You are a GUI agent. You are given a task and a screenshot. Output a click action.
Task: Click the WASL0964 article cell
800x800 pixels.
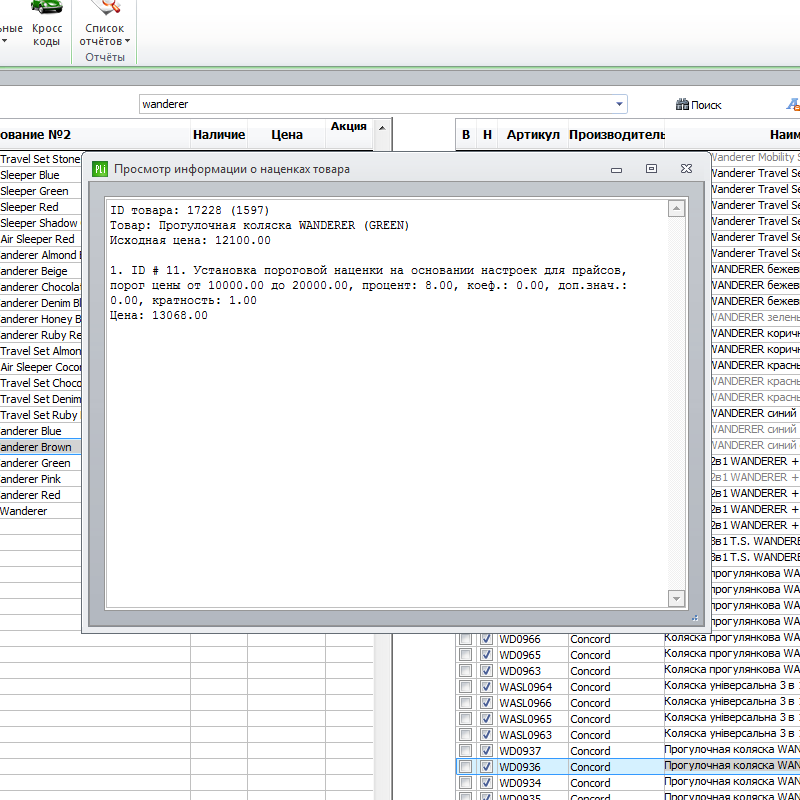533,687
